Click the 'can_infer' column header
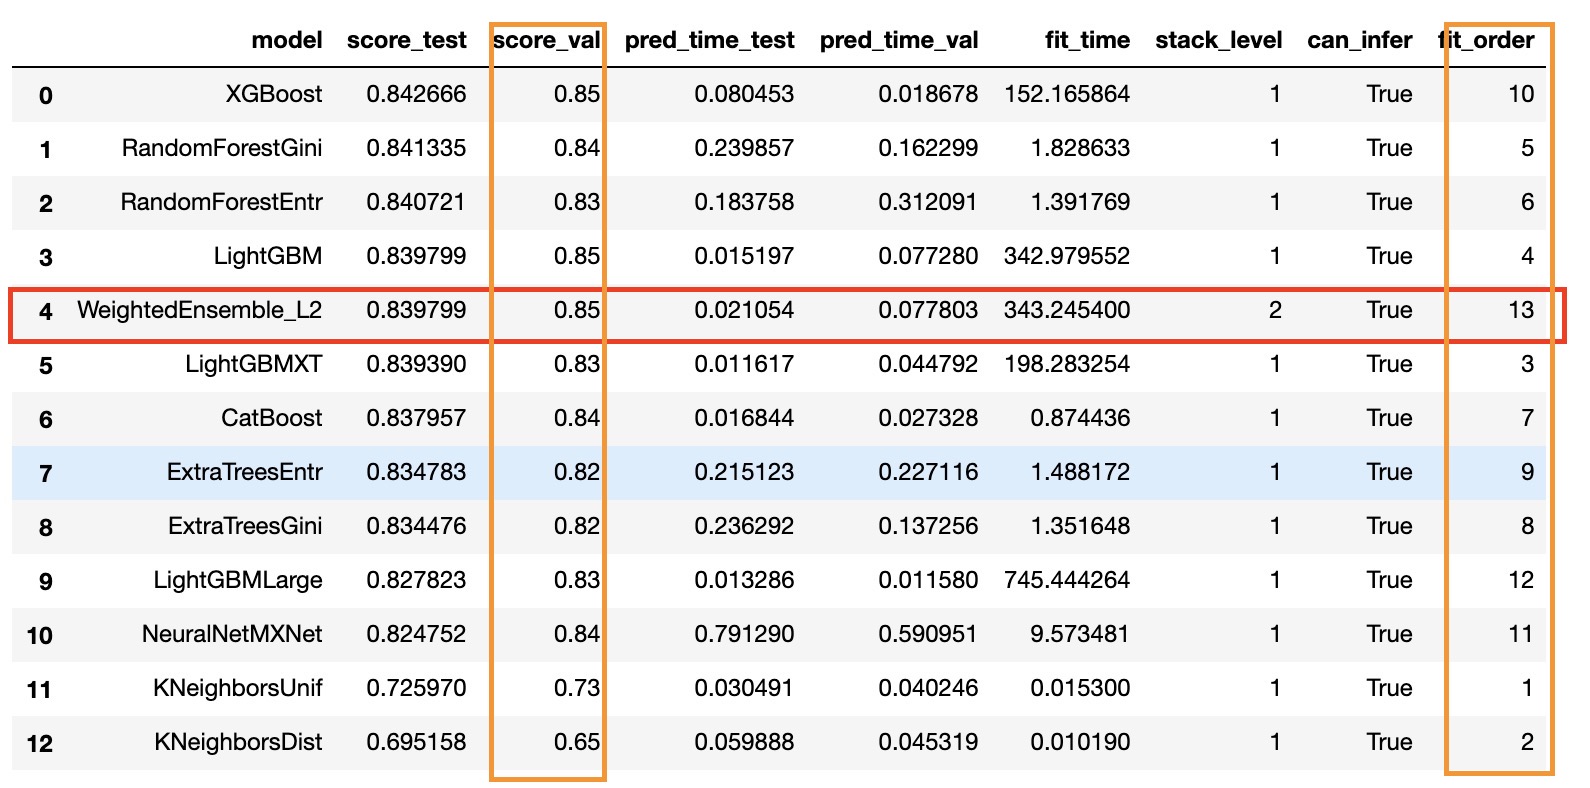1590x788 pixels. click(1359, 40)
